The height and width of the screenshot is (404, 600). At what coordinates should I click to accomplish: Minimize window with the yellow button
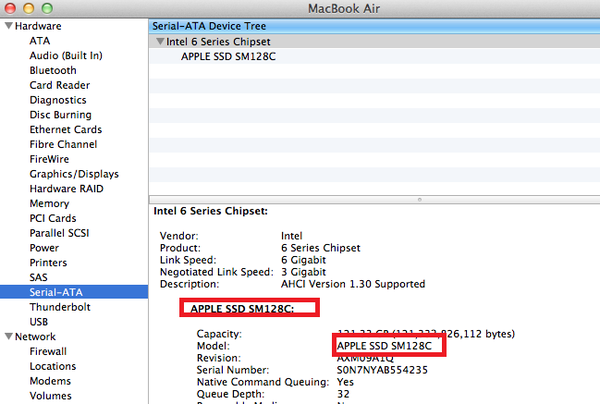(x=29, y=8)
